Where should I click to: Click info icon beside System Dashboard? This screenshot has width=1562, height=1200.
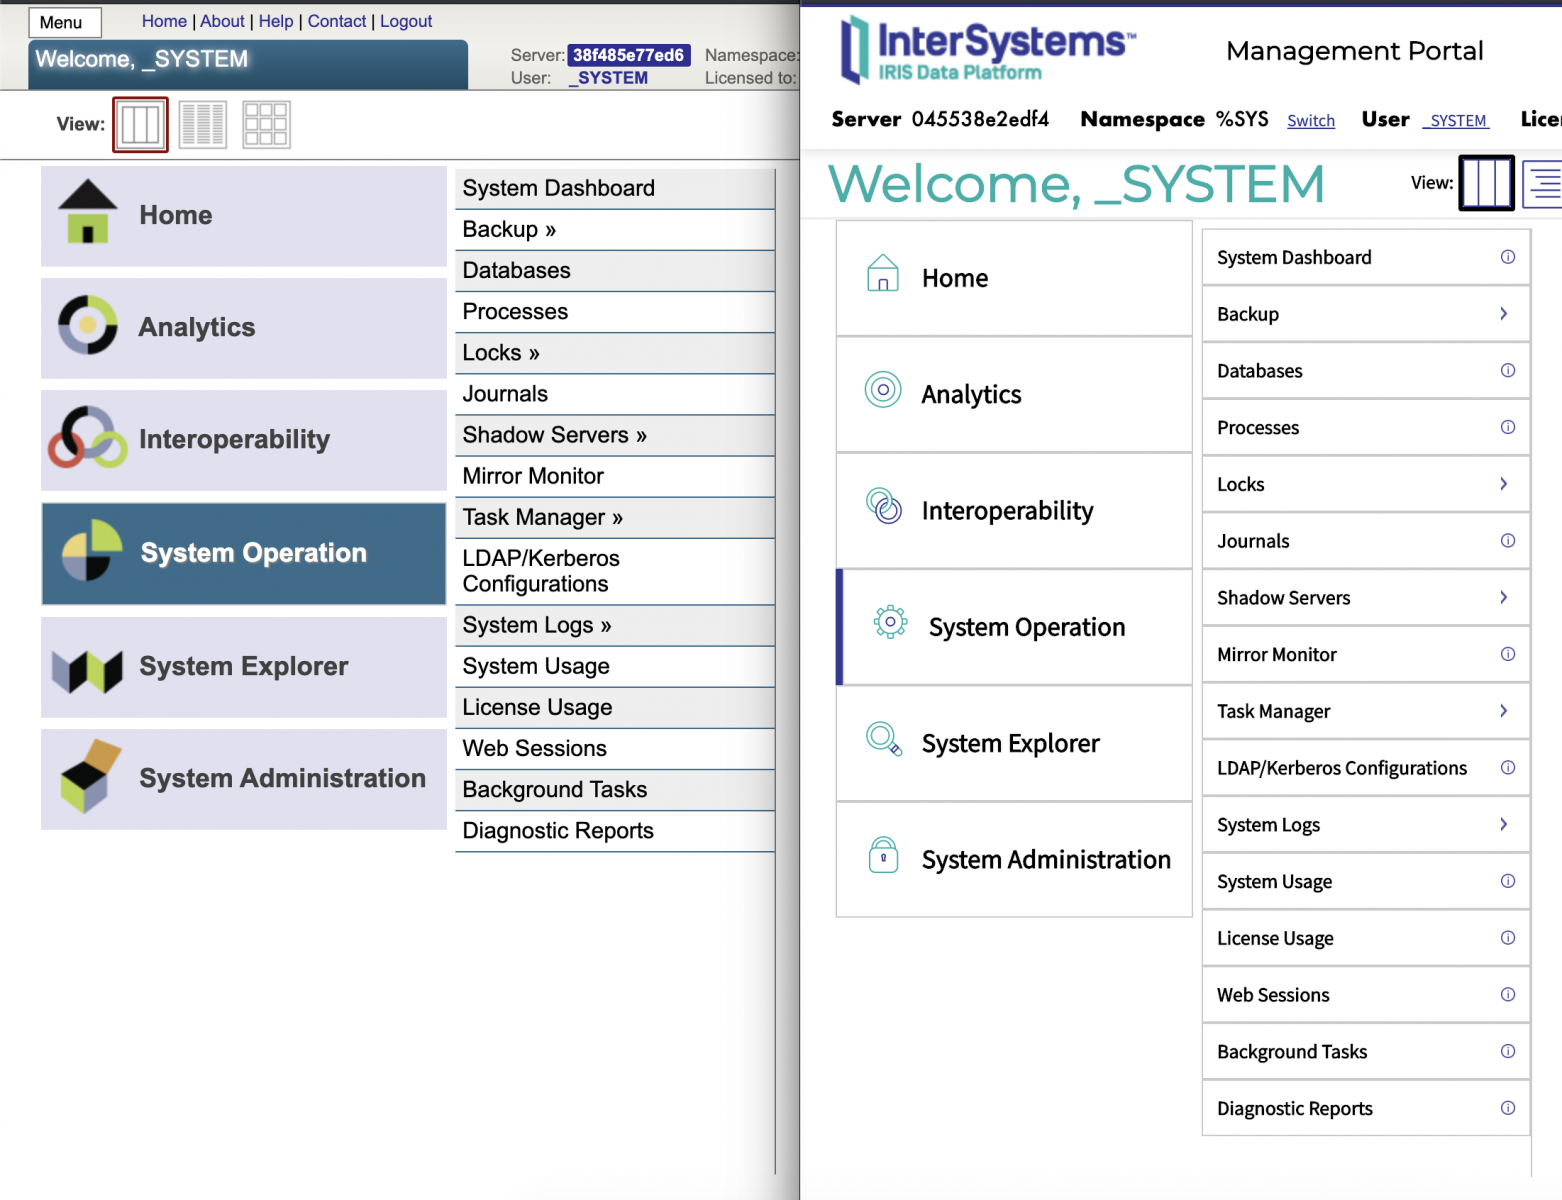(1508, 257)
